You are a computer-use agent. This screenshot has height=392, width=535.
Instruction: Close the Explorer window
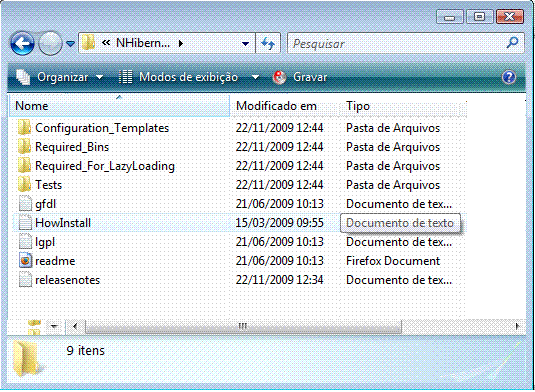tap(509, 16)
